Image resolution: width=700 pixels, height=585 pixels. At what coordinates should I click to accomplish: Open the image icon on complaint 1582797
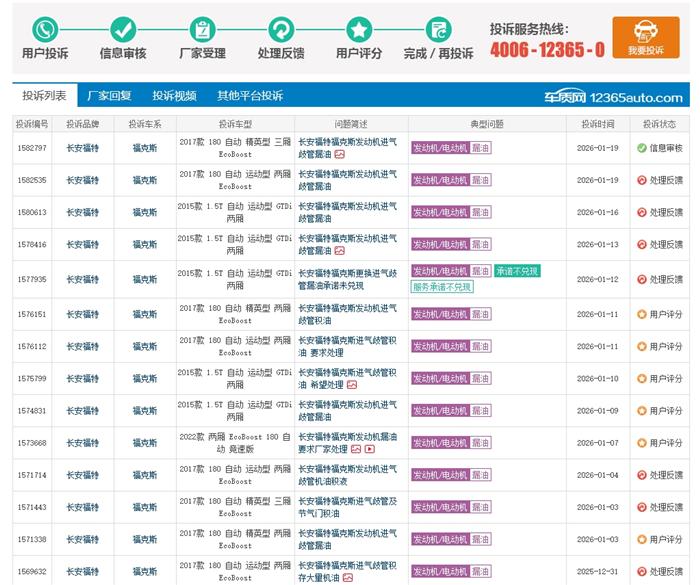coord(340,155)
